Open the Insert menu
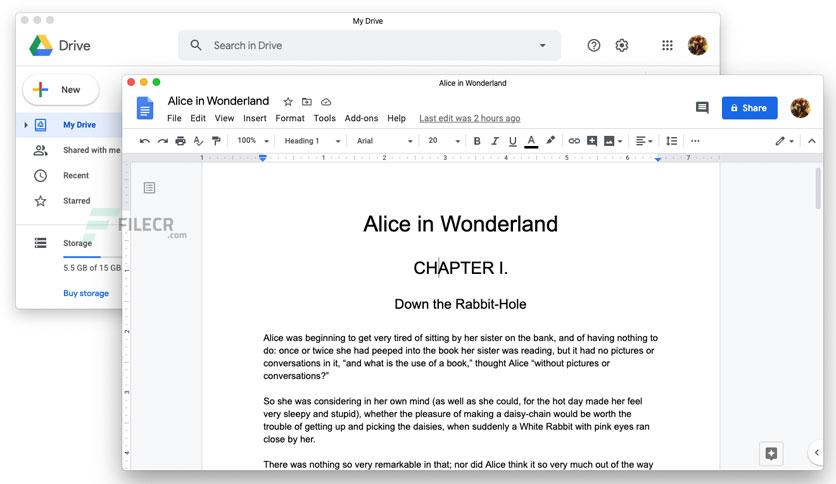The height and width of the screenshot is (484, 836). tap(255, 118)
